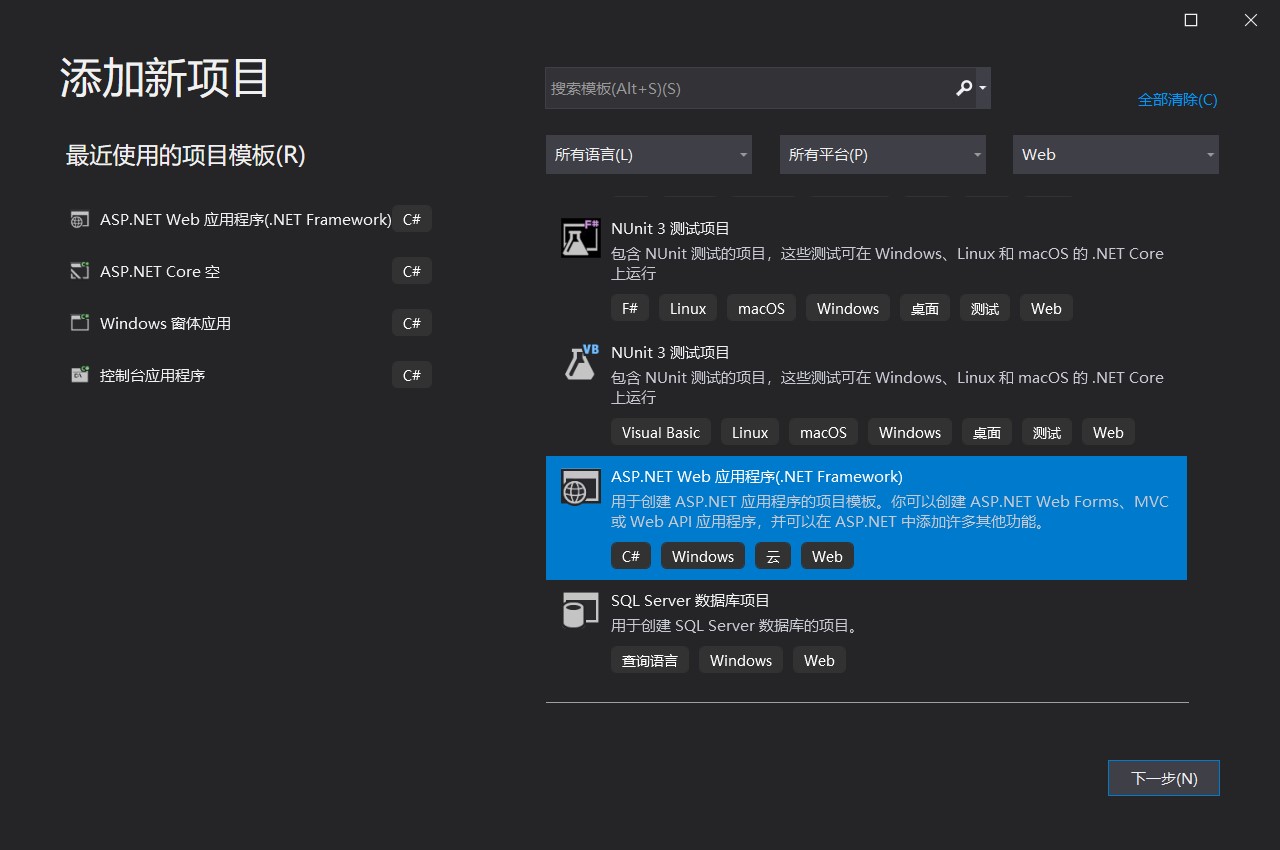This screenshot has width=1280, height=850.
Task: Click recent Windows 窗体应用 icon
Action: pyautogui.click(x=80, y=323)
